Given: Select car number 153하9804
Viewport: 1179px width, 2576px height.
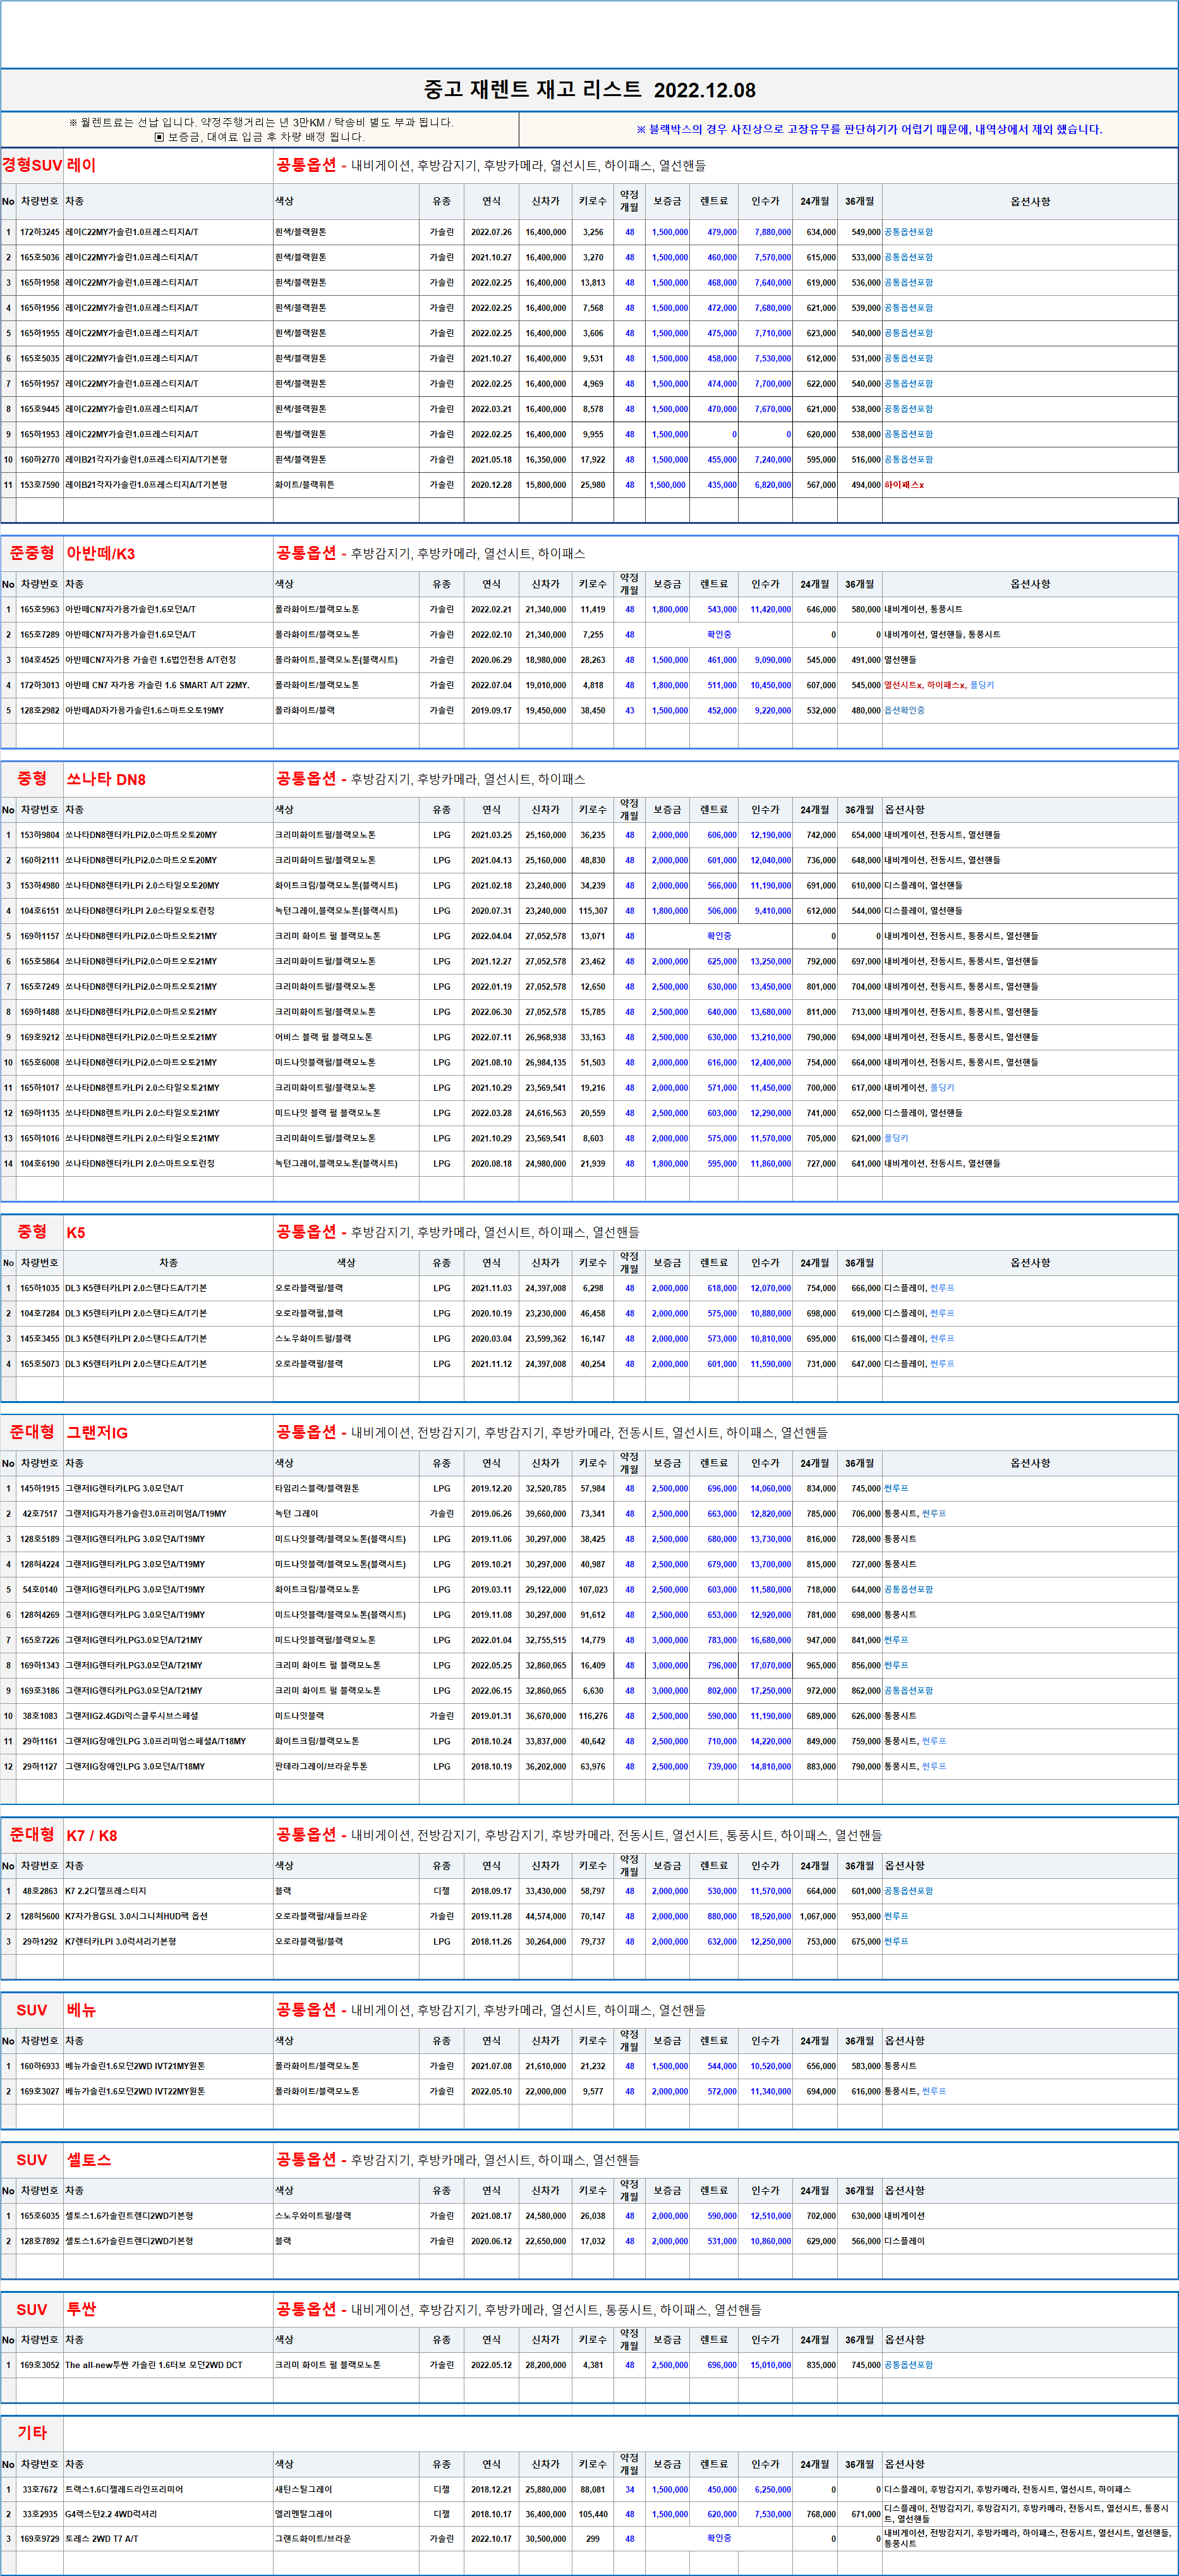Looking at the screenshot, I should pos(40,835).
